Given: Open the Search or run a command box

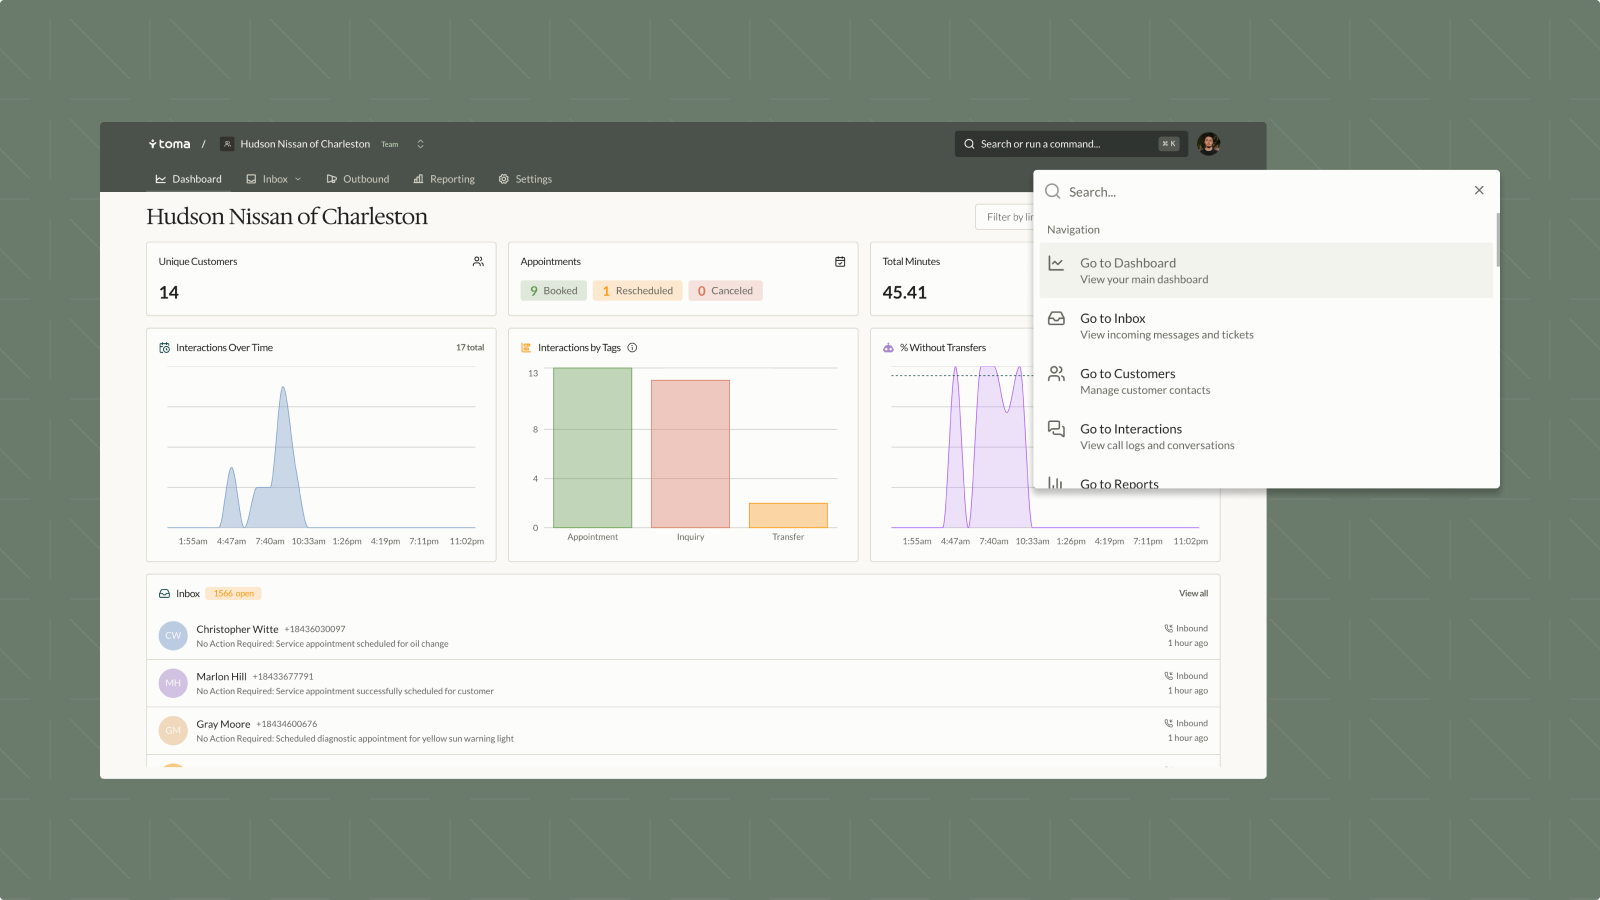Looking at the screenshot, I should click(1071, 144).
